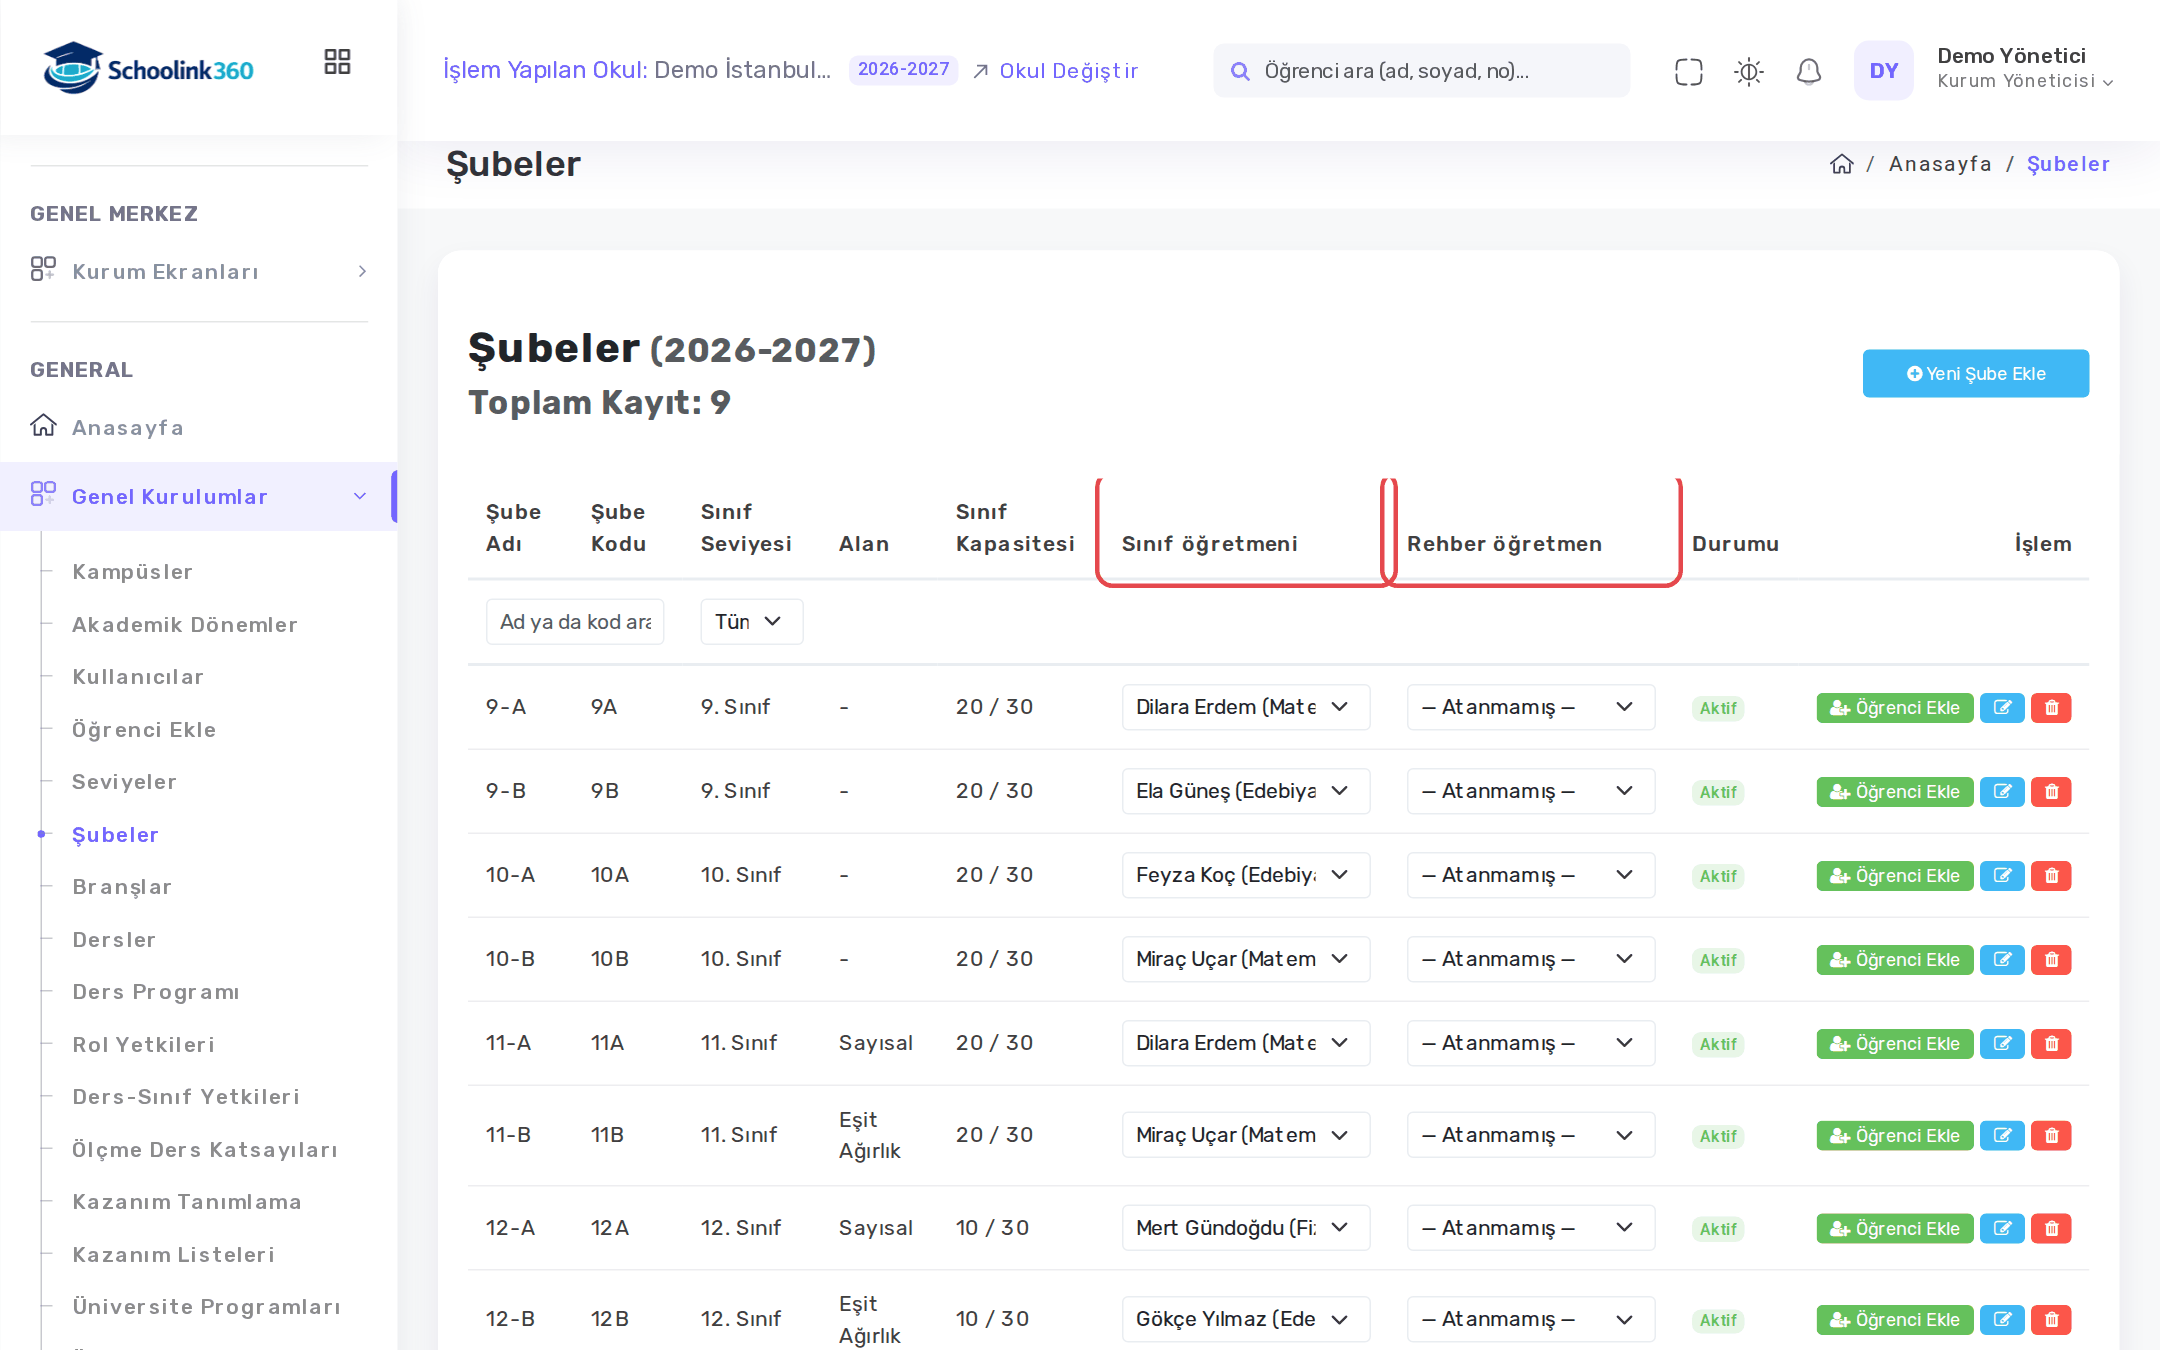
Task: Add student to 12-B with Öğrenci Ekle
Action: pos(1895,1320)
